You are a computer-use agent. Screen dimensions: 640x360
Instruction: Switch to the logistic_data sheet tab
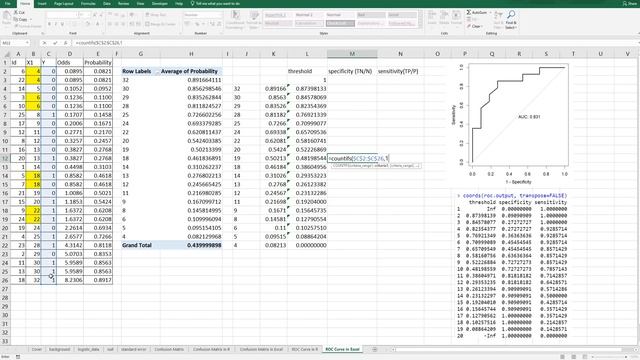click(x=88, y=349)
